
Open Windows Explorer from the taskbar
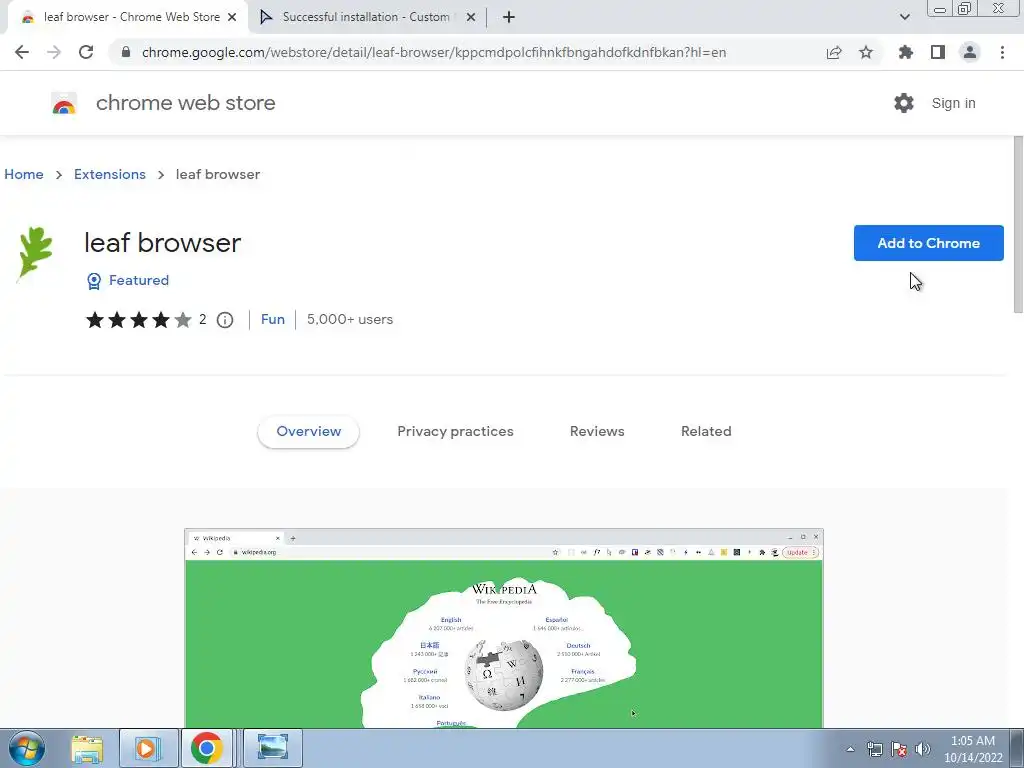(x=88, y=748)
